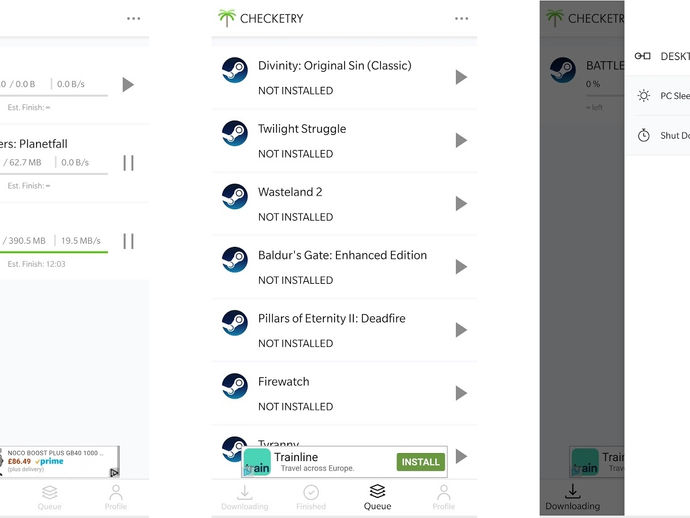Click 19.5 MB/s speed readout
The image size is (690, 518).
(81, 241)
